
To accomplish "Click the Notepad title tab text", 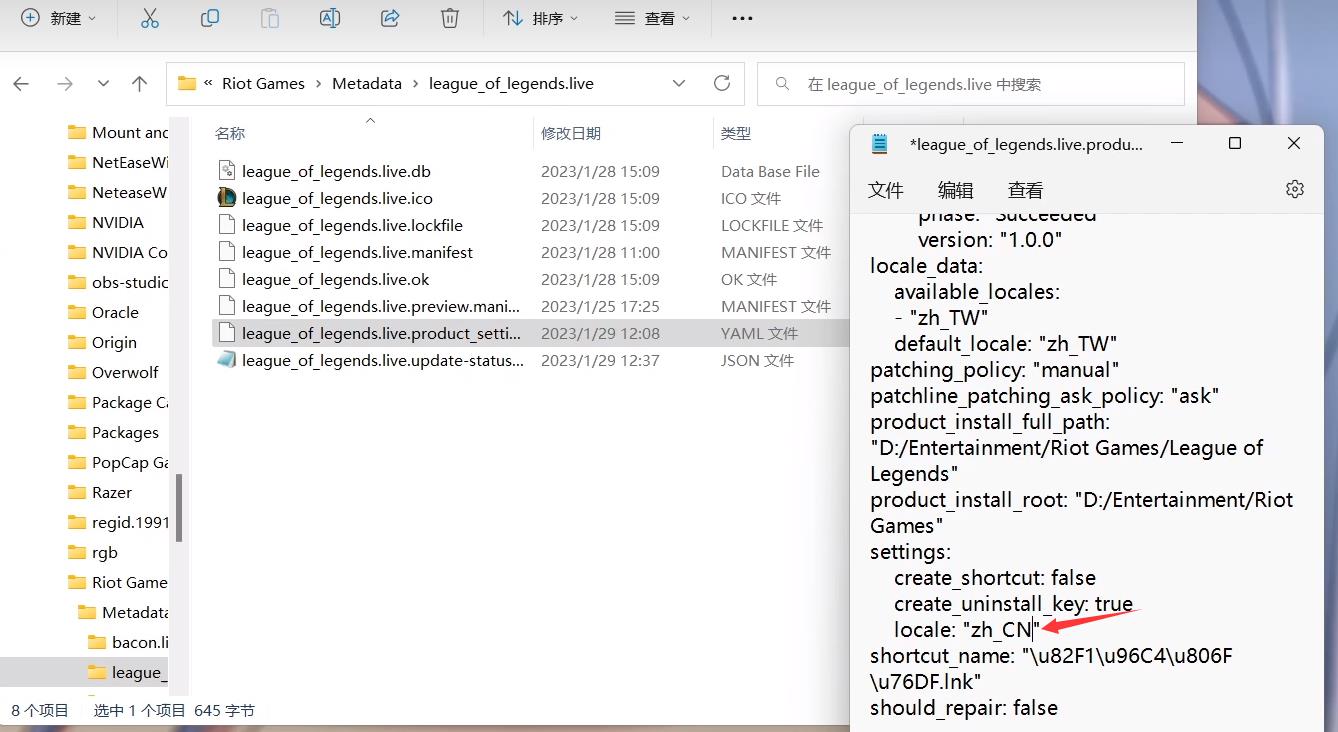I will pyautogui.click(x=1026, y=144).
